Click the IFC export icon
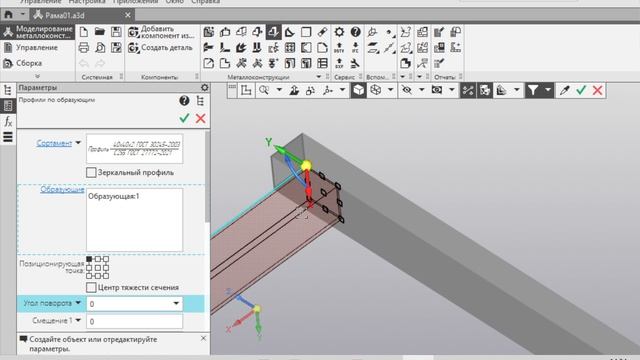The width and height of the screenshot is (640, 360). coord(356,48)
